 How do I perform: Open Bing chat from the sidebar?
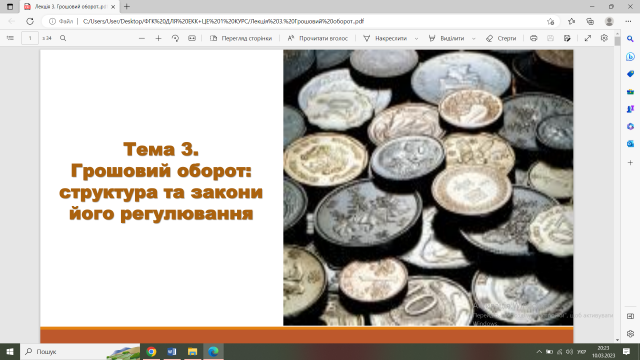[630, 57]
